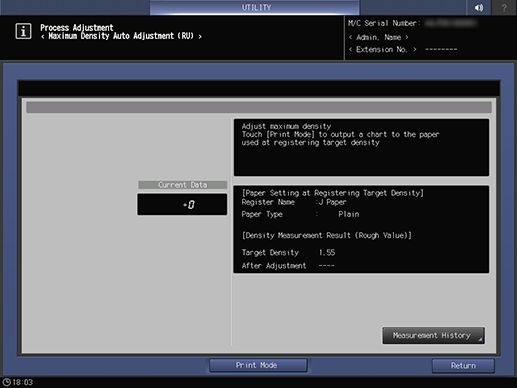Click the Adjust maximum density message box
Viewport: 517px width, 388px height.
tap(361, 147)
